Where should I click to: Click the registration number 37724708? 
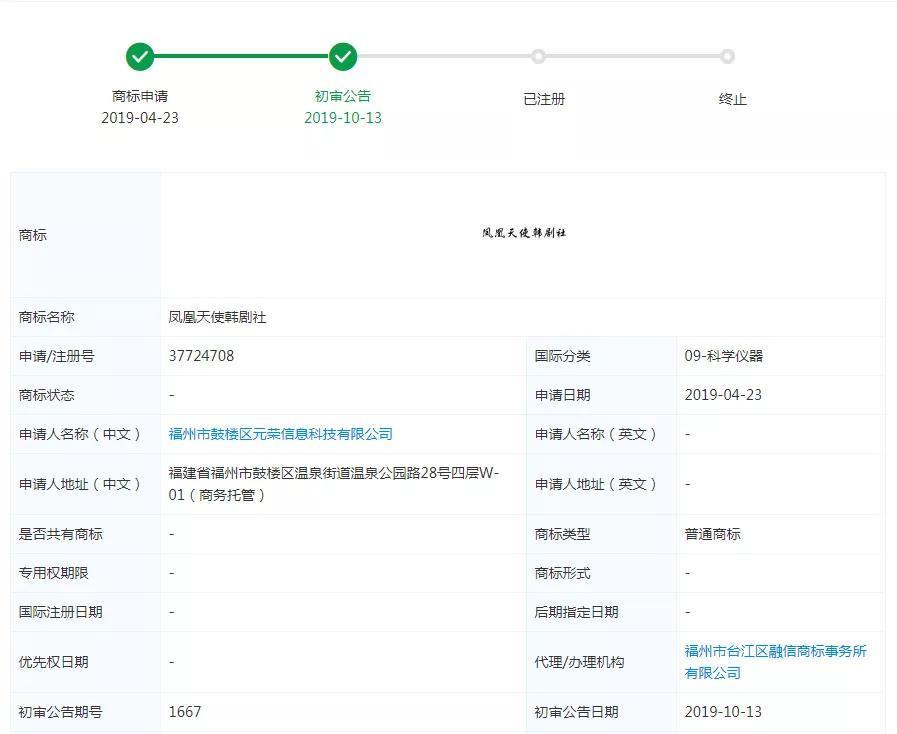pyautogui.click(x=202, y=356)
